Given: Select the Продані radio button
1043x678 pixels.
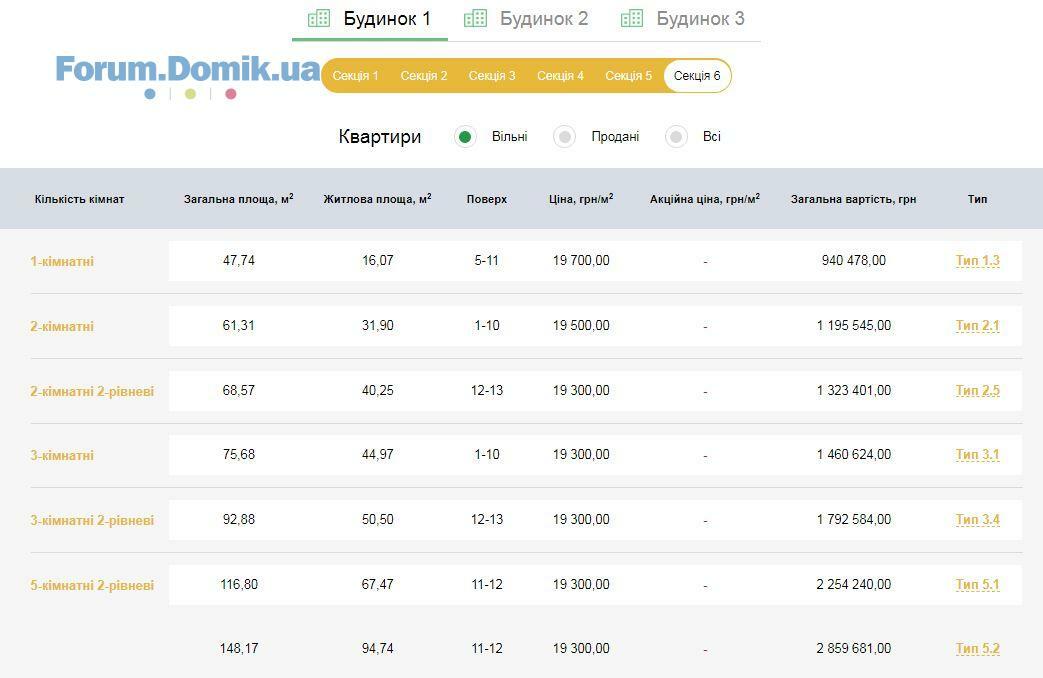Looking at the screenshot, I should pyautogui.click(x=565, y=137).
